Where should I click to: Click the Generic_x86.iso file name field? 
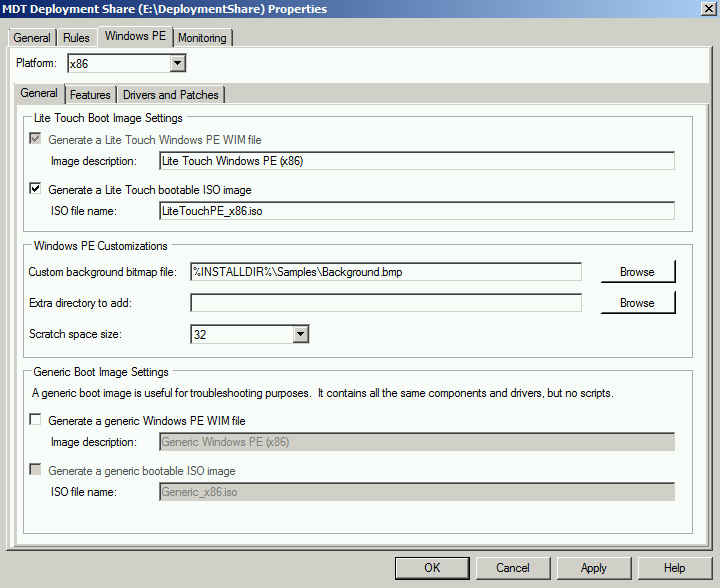416,492
